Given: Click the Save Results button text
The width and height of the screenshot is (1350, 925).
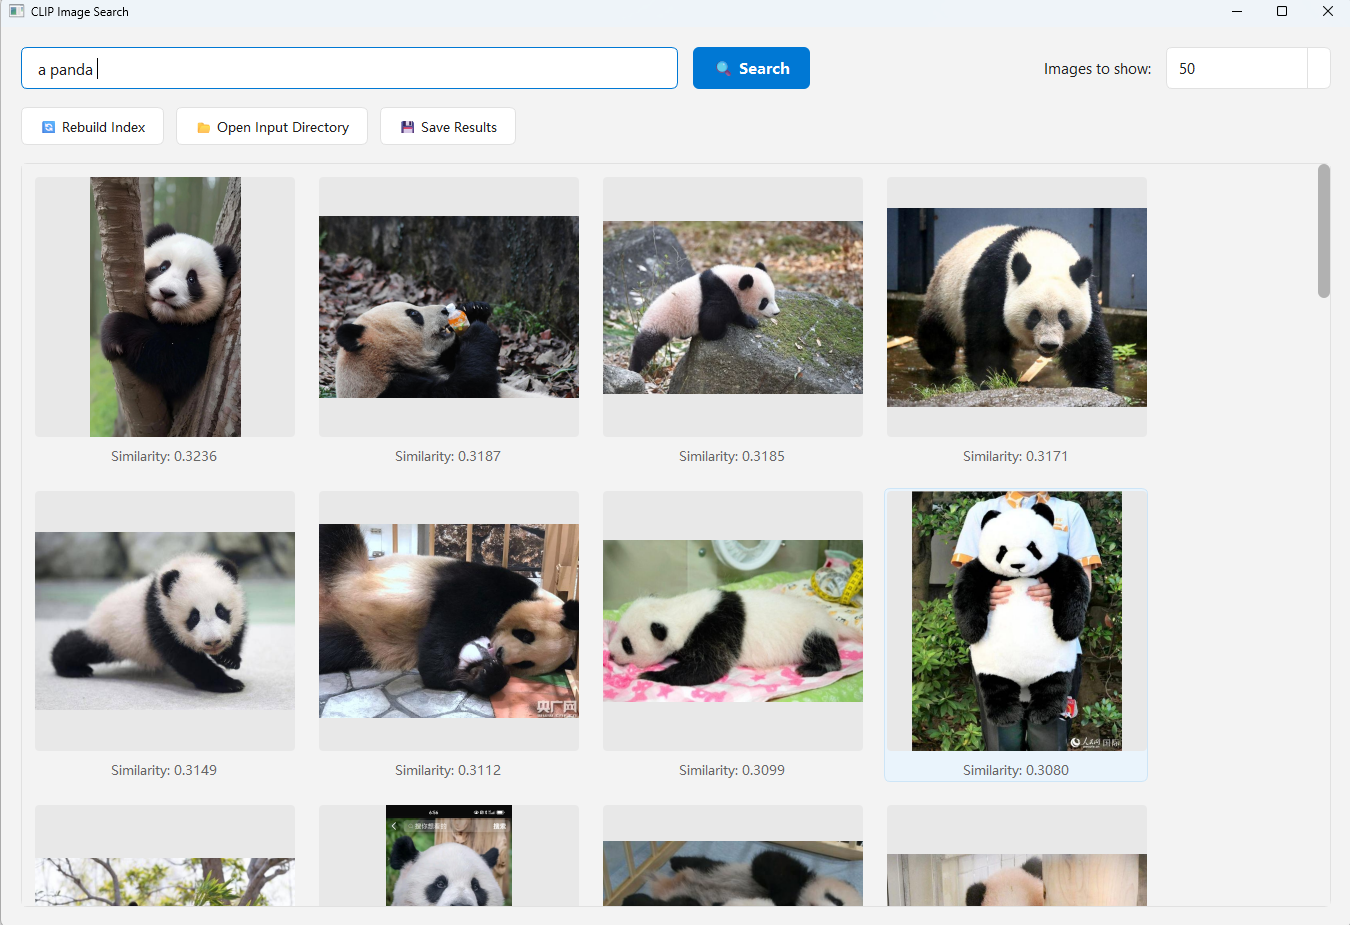Looking at the screenshot, I should click(x=459, y=127).
